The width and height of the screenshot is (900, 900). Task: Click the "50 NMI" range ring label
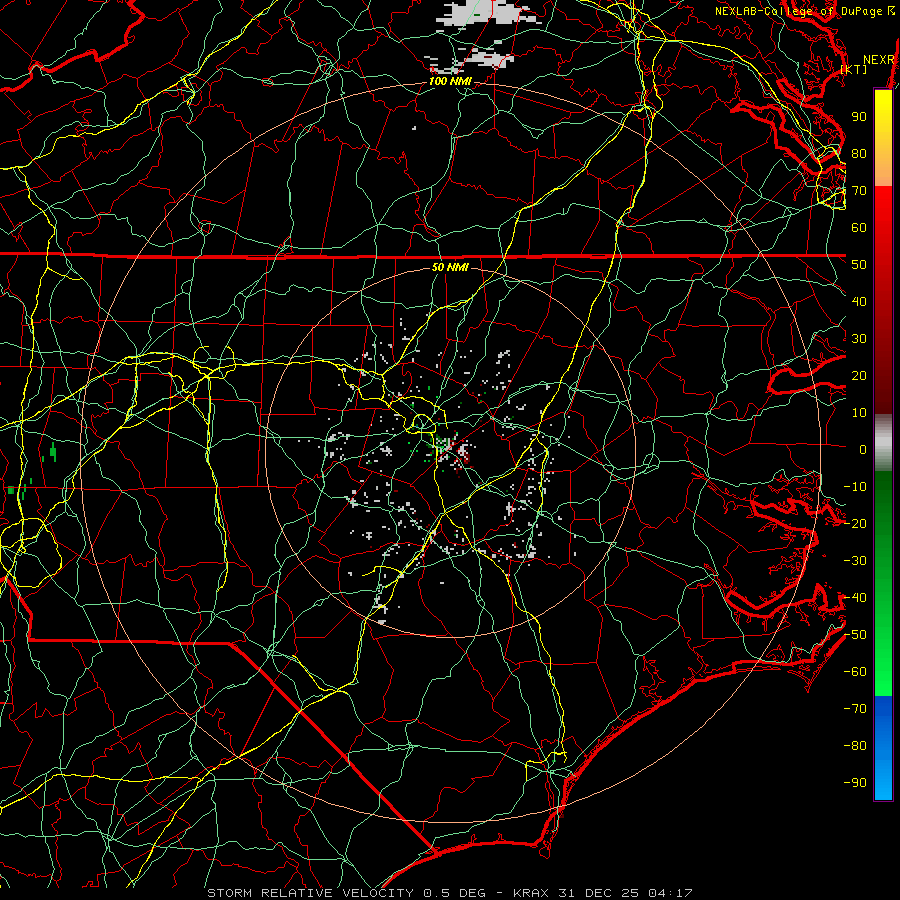click(x=450, y=267)
